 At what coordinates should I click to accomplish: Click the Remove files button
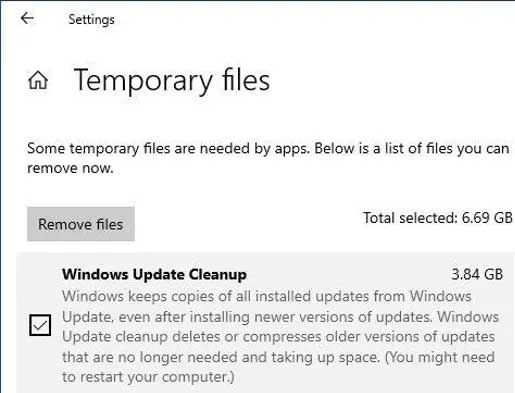coord(81,224)
